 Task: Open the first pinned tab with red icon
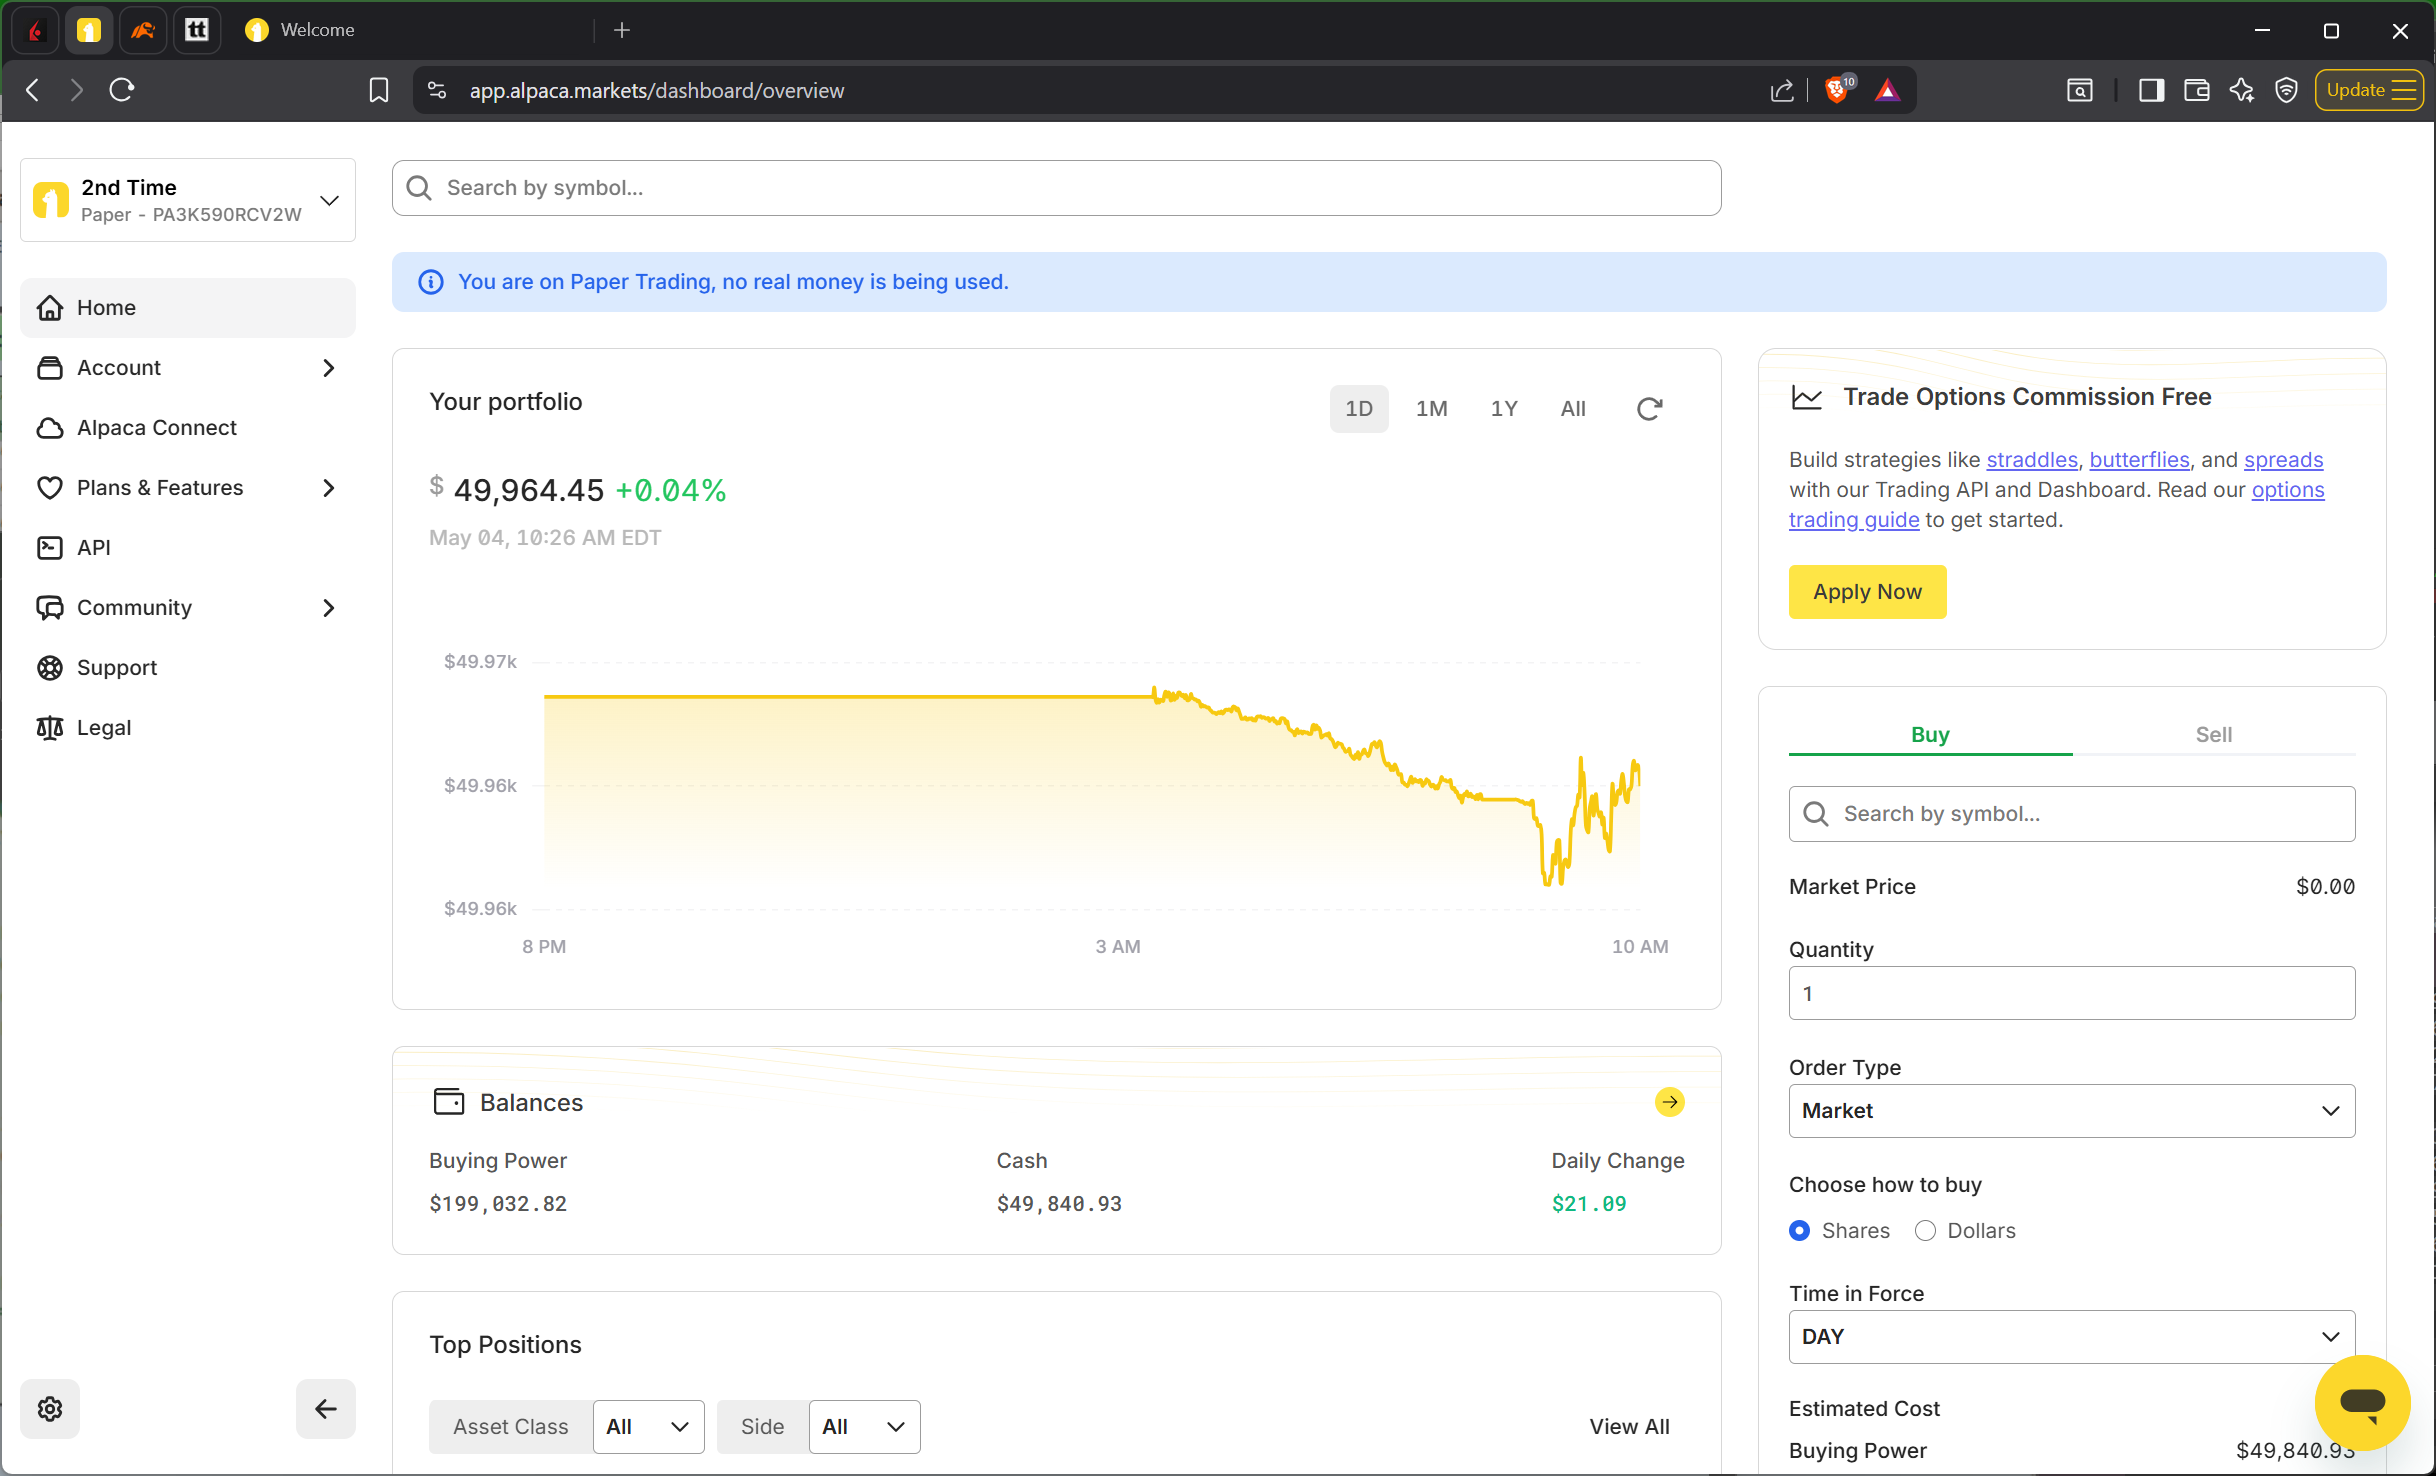click(x=35, y=30)
